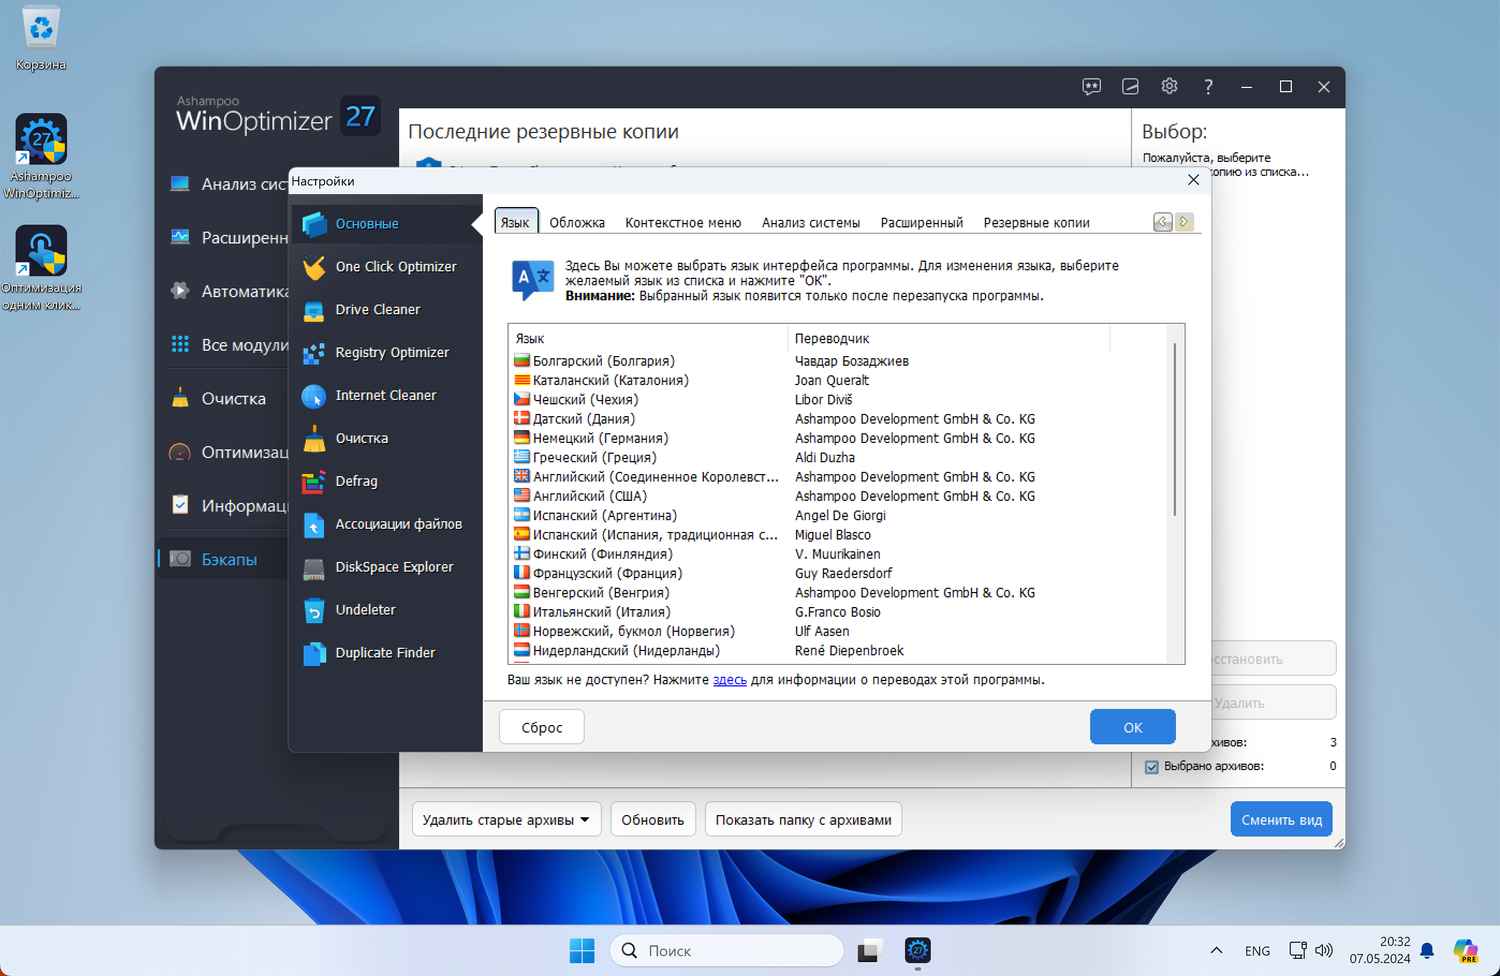
Task: Click the Обновить button
Action: point(653,820)
